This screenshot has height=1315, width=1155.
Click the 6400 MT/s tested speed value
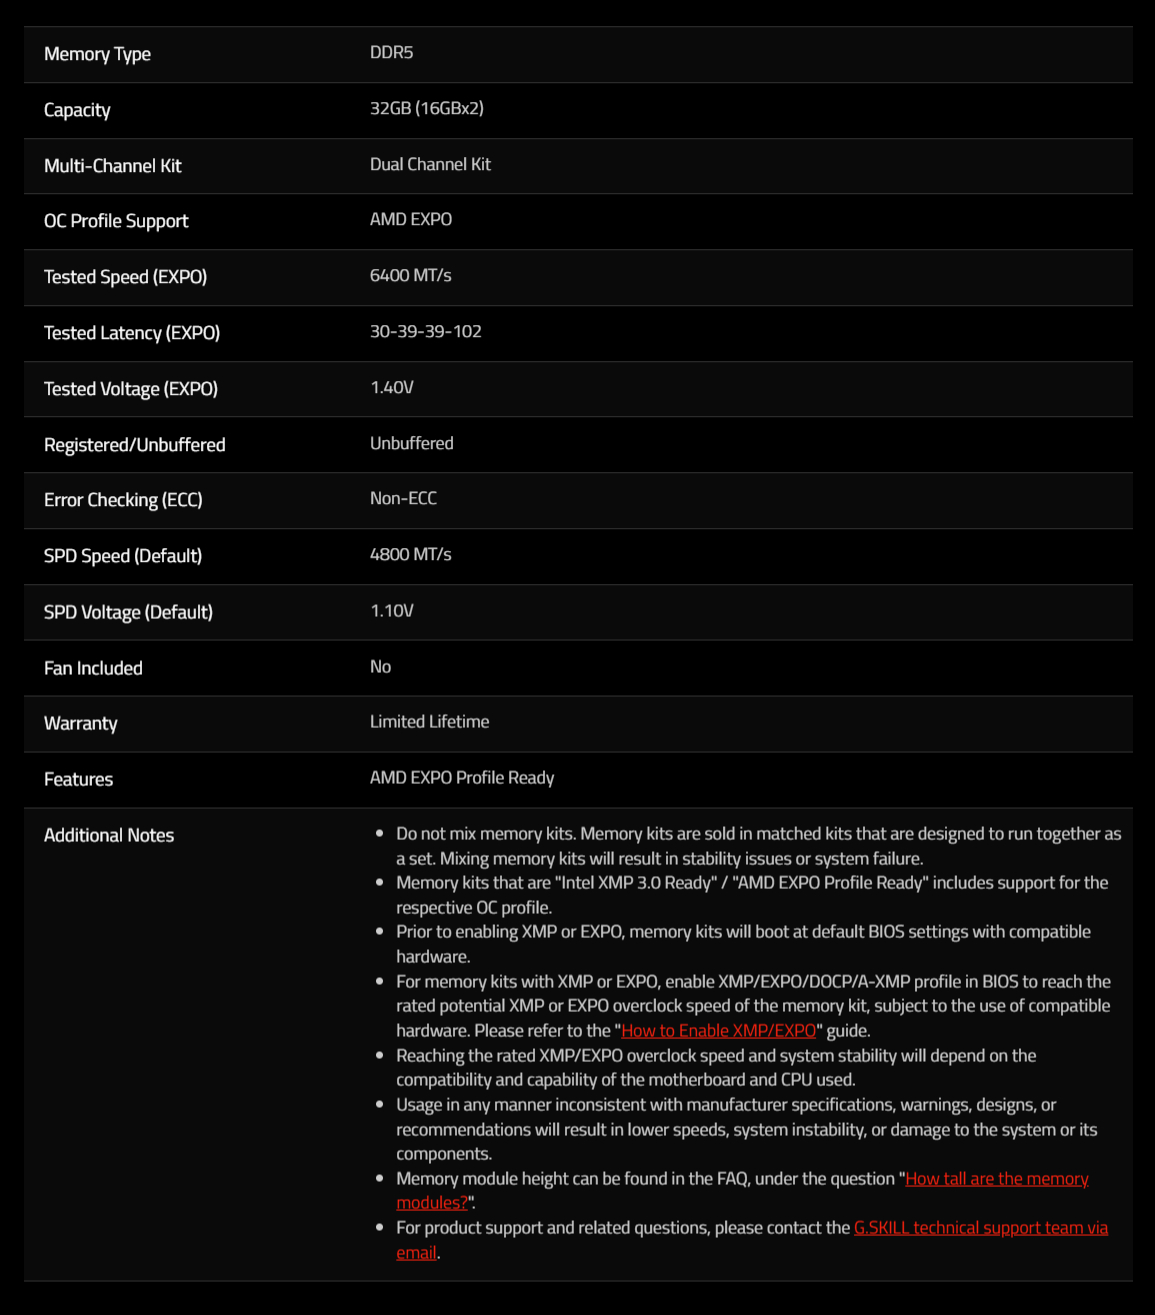coord(410,275)
